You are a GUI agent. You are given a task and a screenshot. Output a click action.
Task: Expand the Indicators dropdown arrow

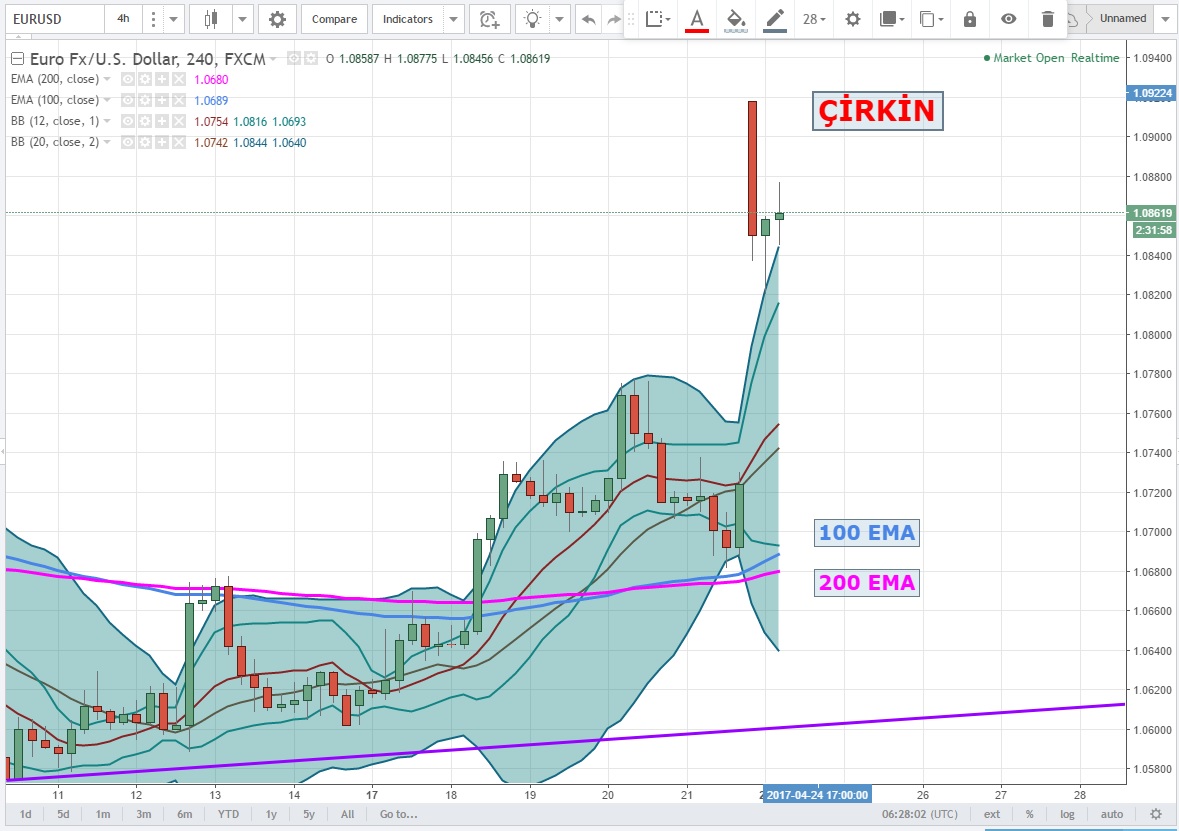tap(454, 19)
